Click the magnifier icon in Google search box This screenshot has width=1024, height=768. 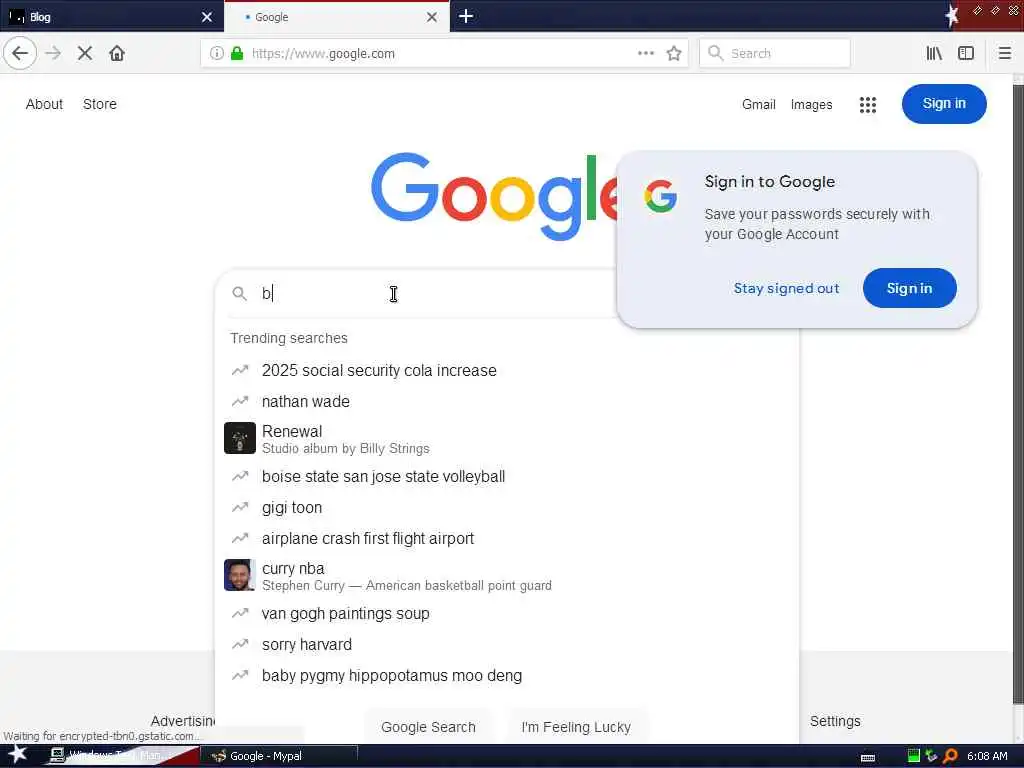click(x=240, y=293)
